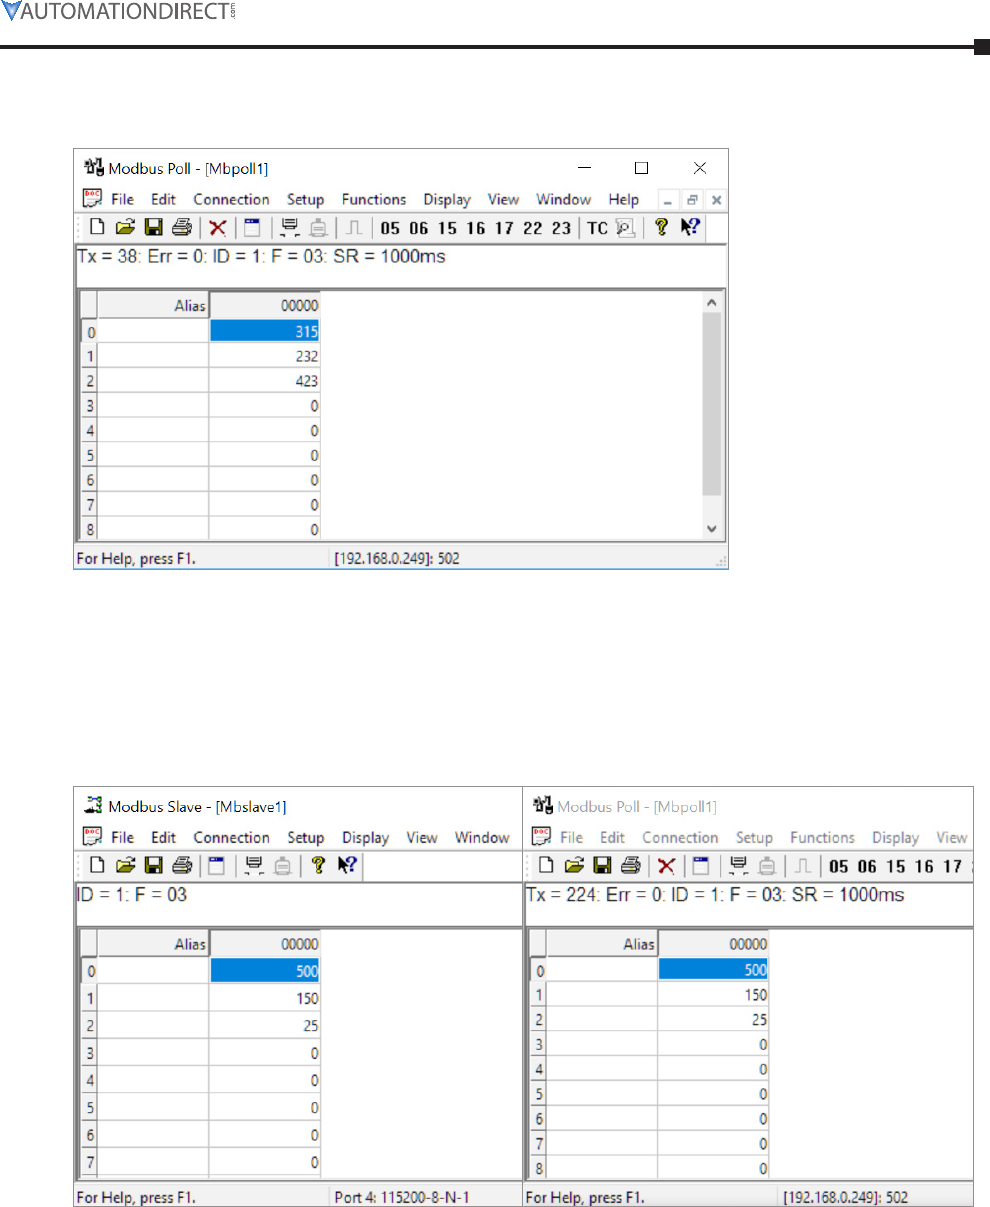Open View menu in top Modbus Poll window

tap(503, 199)
